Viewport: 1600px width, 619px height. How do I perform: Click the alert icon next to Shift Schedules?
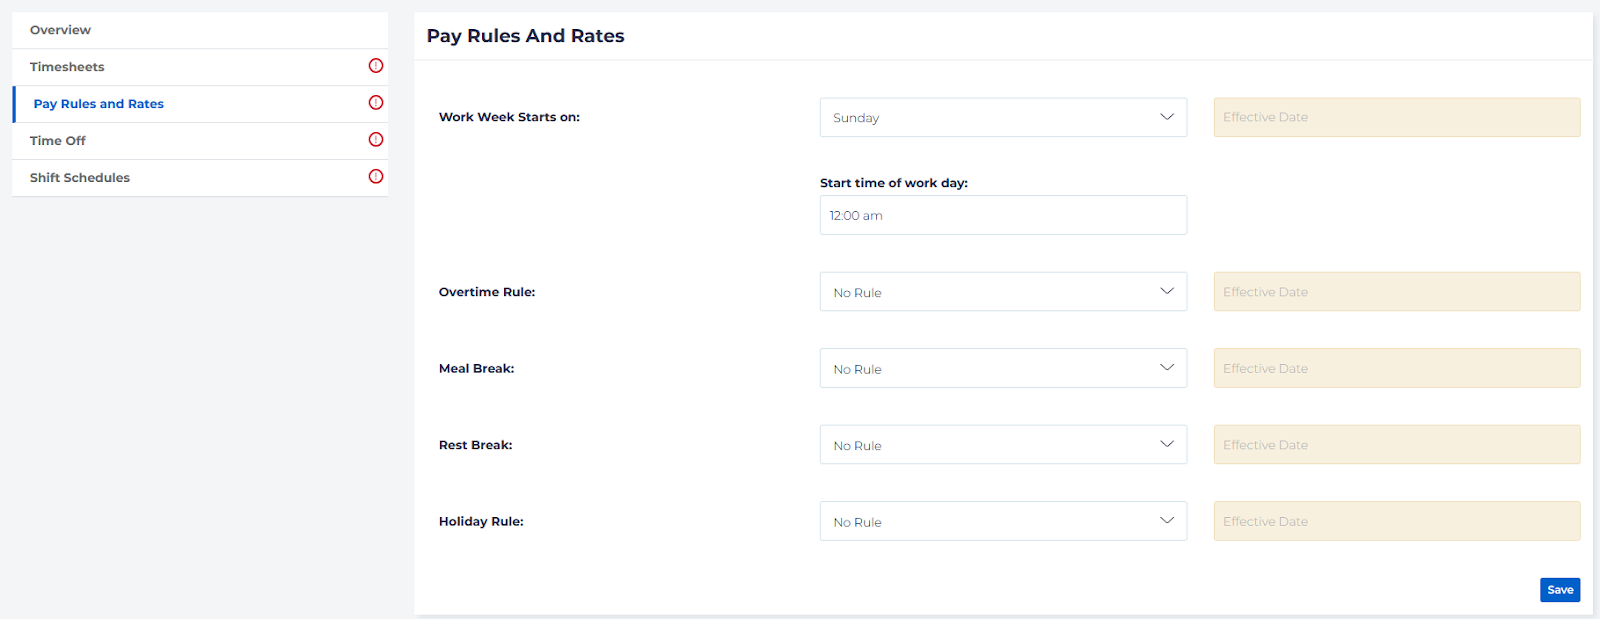pos(376,177)
